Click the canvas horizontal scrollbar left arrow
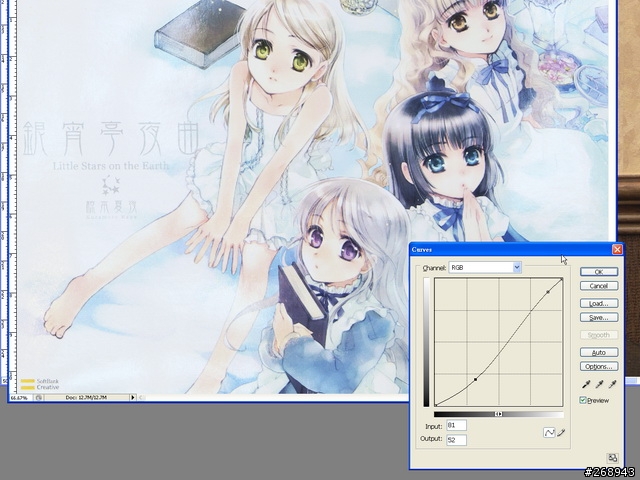 tap(141, 397)
